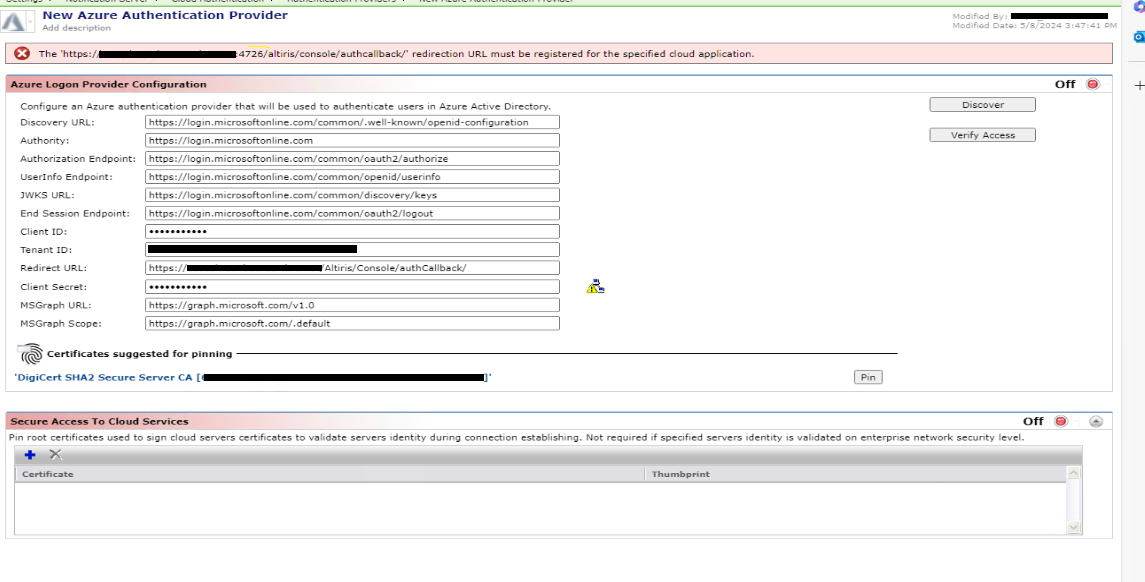Click the red error icon in alert banner

pyautogui.click(x=23, y=53)
